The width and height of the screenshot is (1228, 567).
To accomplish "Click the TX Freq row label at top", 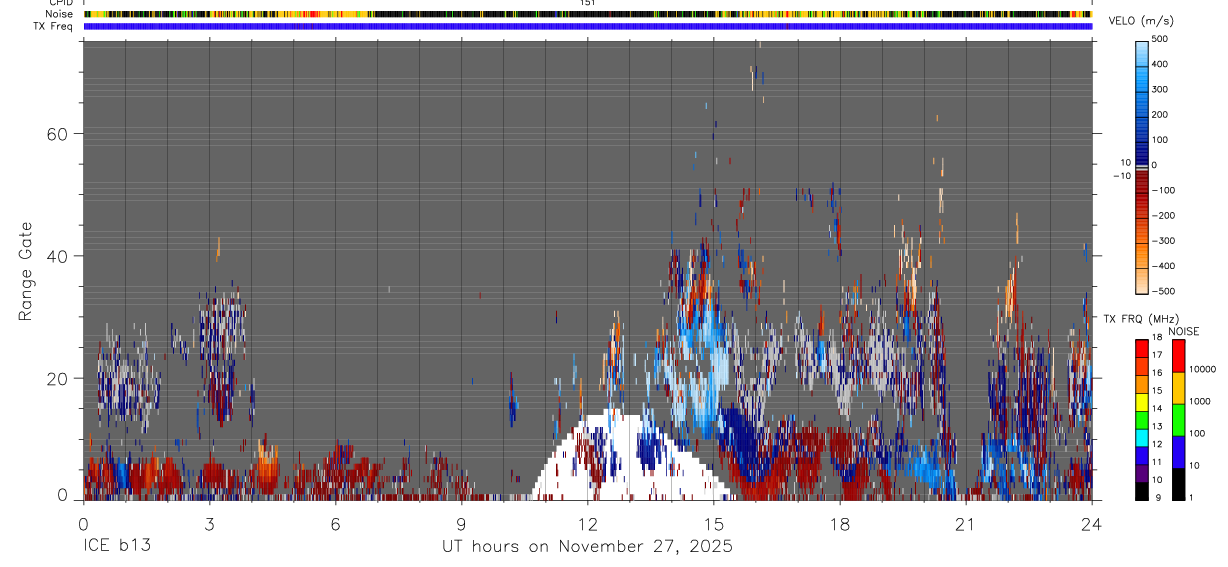I will 53,26.
